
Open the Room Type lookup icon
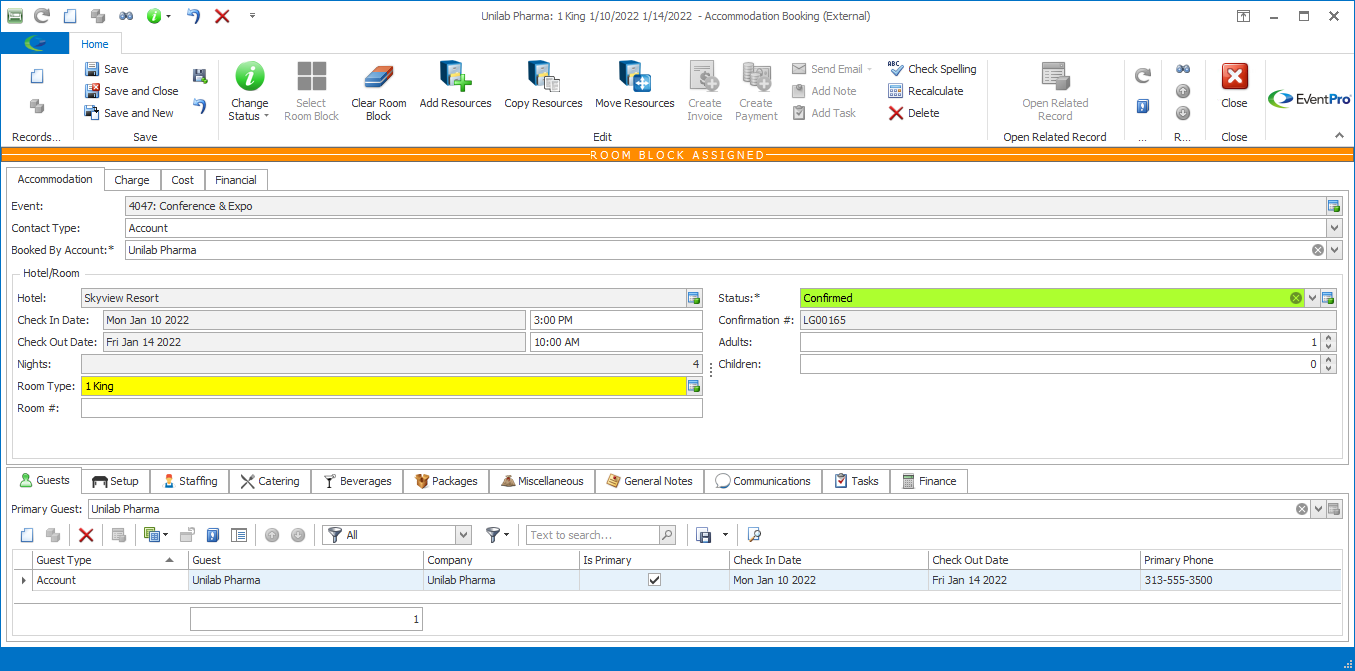(x=693, y=386)
